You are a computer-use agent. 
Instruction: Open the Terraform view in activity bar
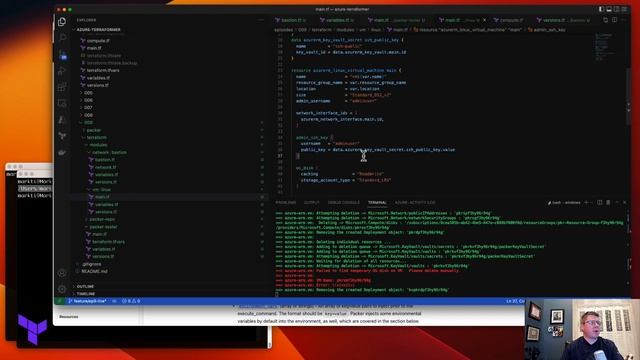(62, 136)
